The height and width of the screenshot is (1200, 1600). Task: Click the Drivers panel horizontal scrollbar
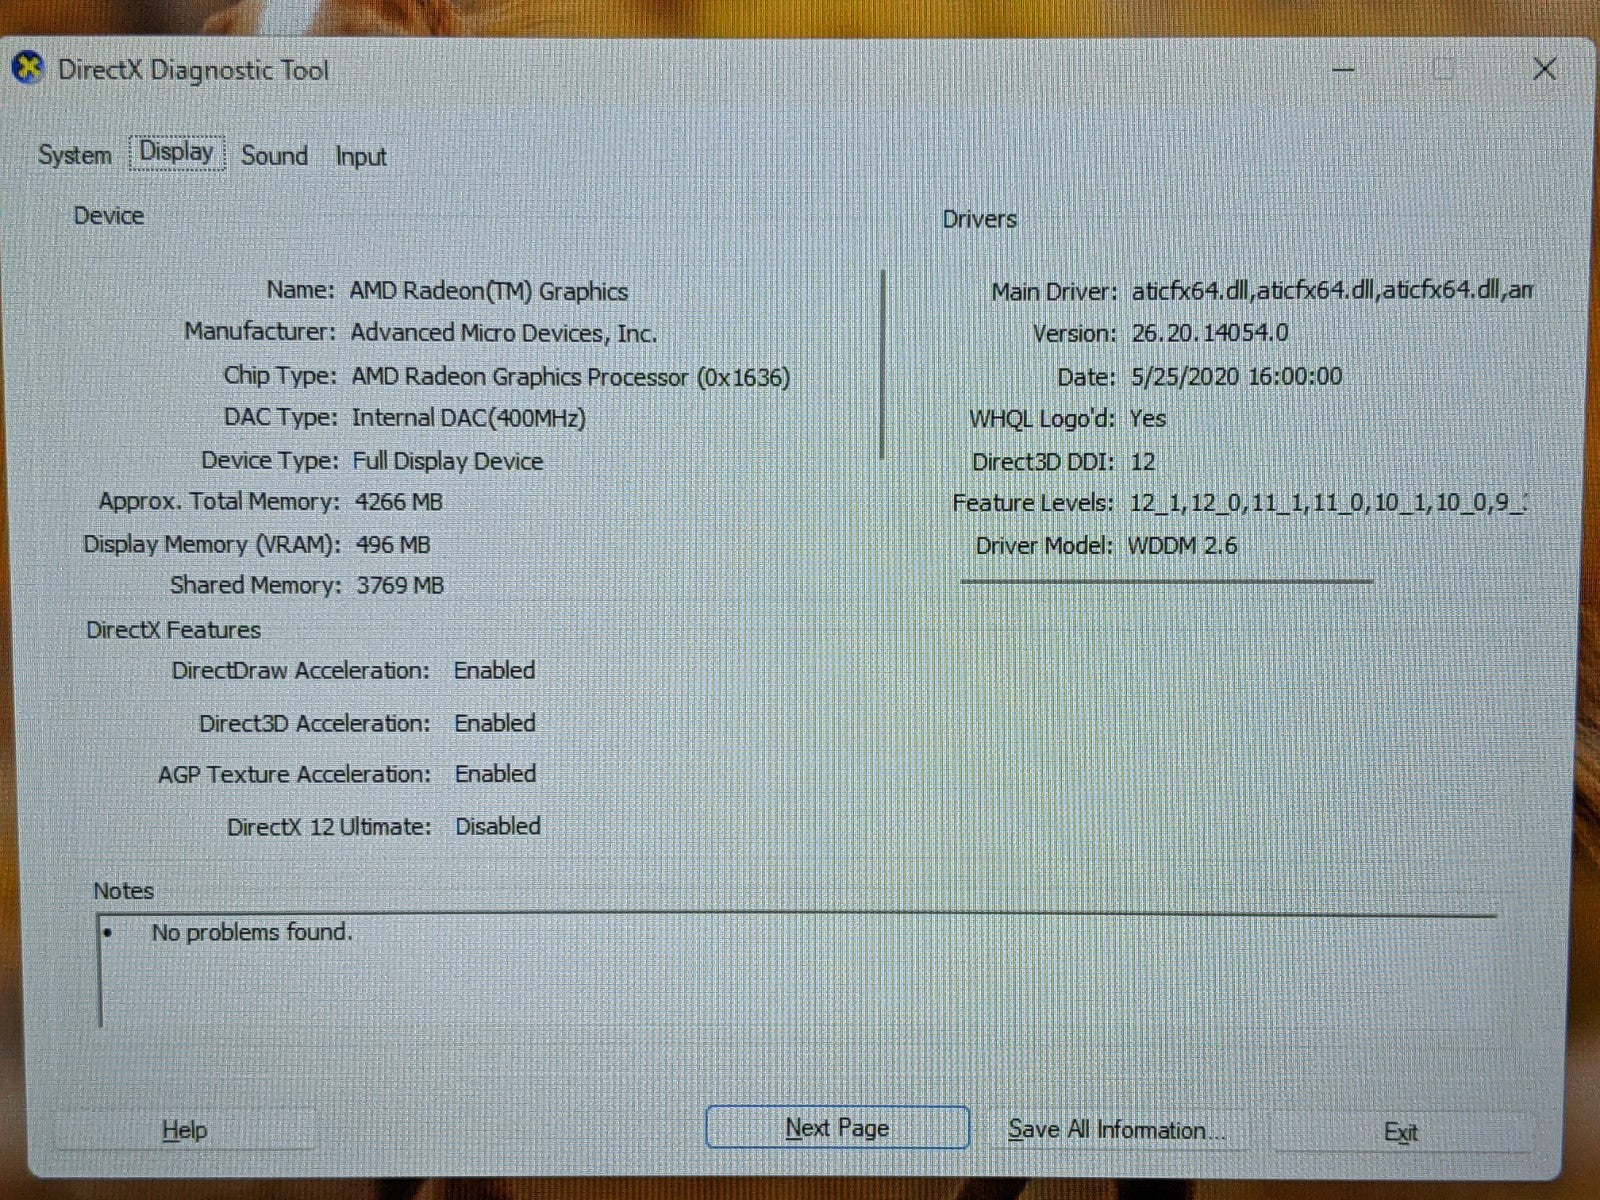point(1166,581)
